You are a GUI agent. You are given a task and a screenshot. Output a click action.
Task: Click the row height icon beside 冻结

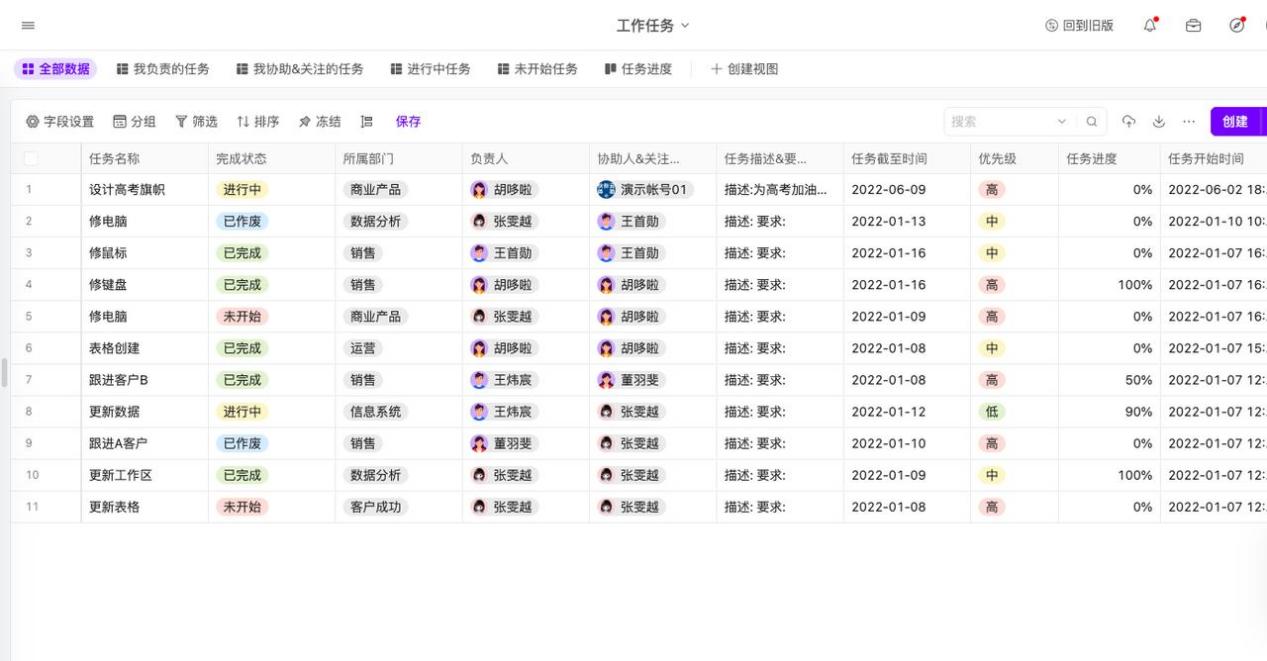[x=367, y=122]
